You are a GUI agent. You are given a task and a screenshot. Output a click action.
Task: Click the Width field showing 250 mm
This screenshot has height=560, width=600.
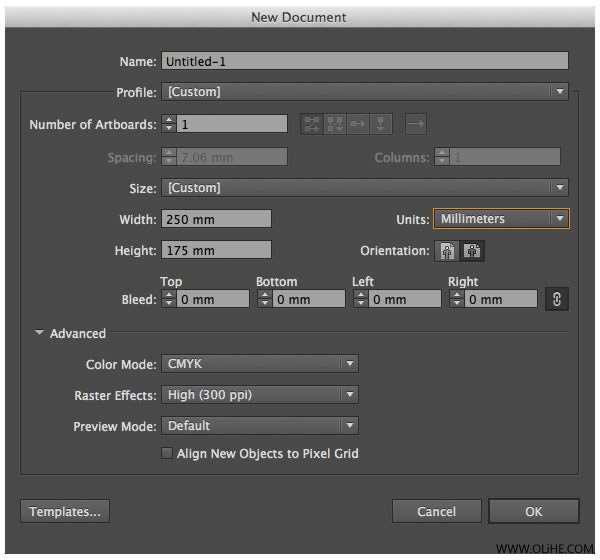tap(216, 219)
